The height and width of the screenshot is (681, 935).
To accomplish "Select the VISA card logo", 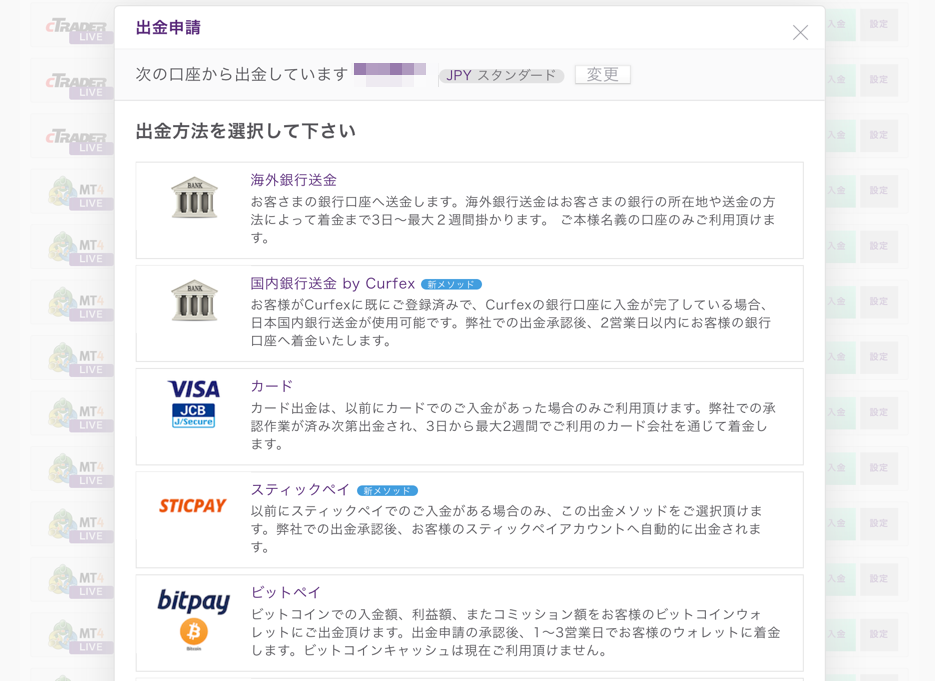I will click(194, 389).
